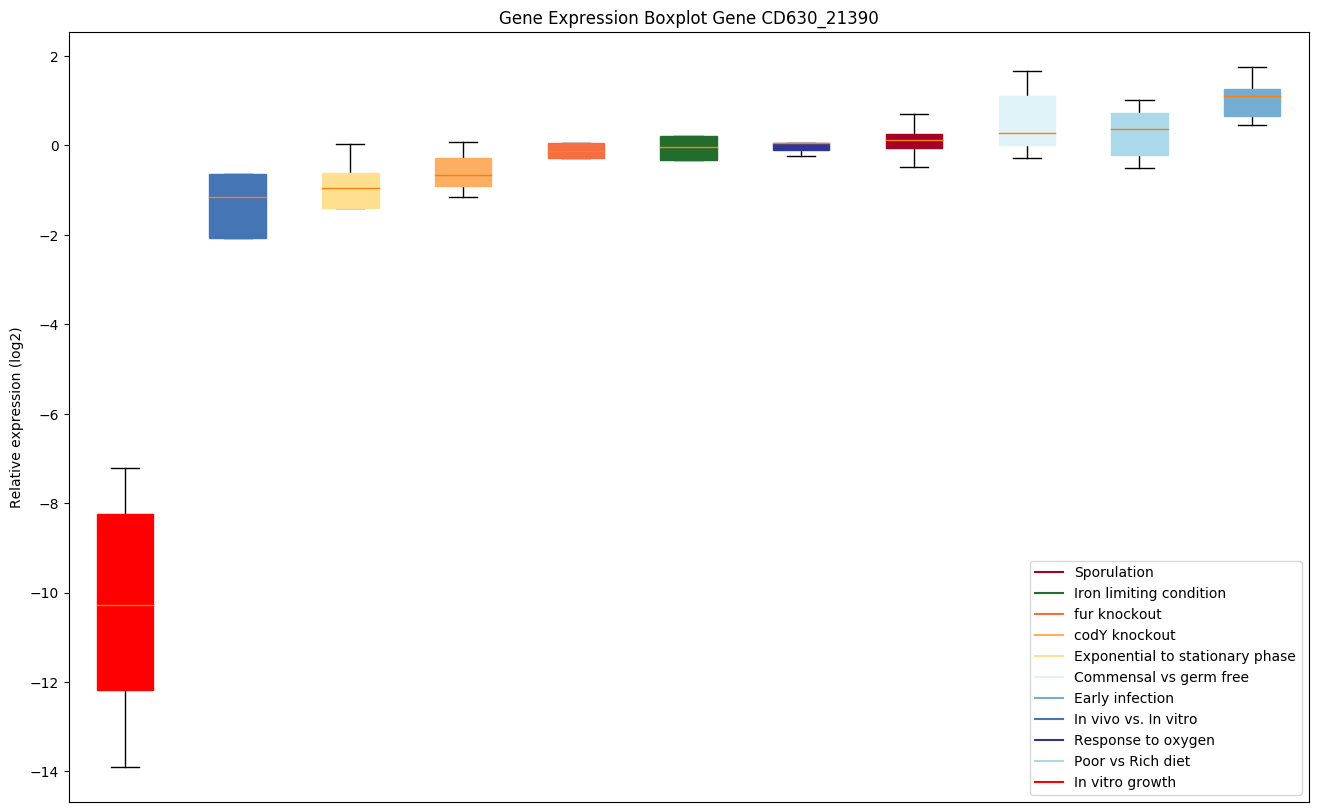Click the Relative expression (log2) axis label
This screenshot has height=812, width=1318.
(x=16, y=417)
